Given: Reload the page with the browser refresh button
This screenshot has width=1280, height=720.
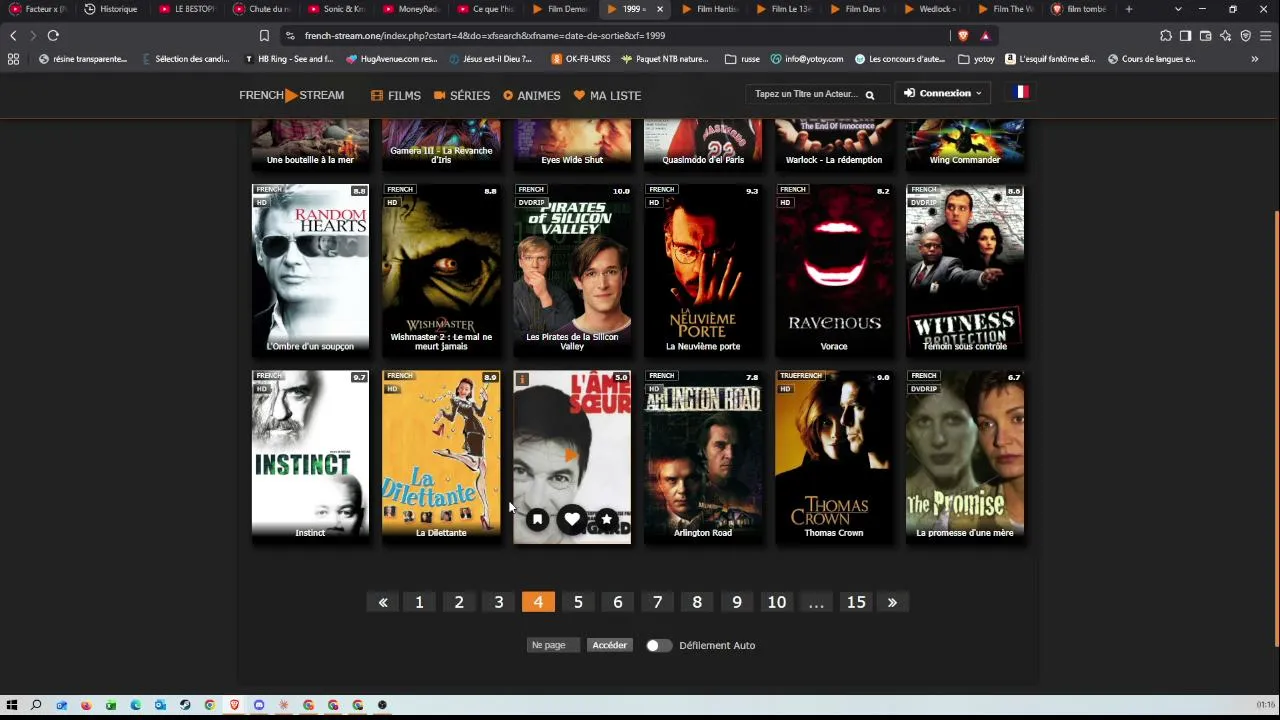Looking at the screenshot, I should (53, 35).
